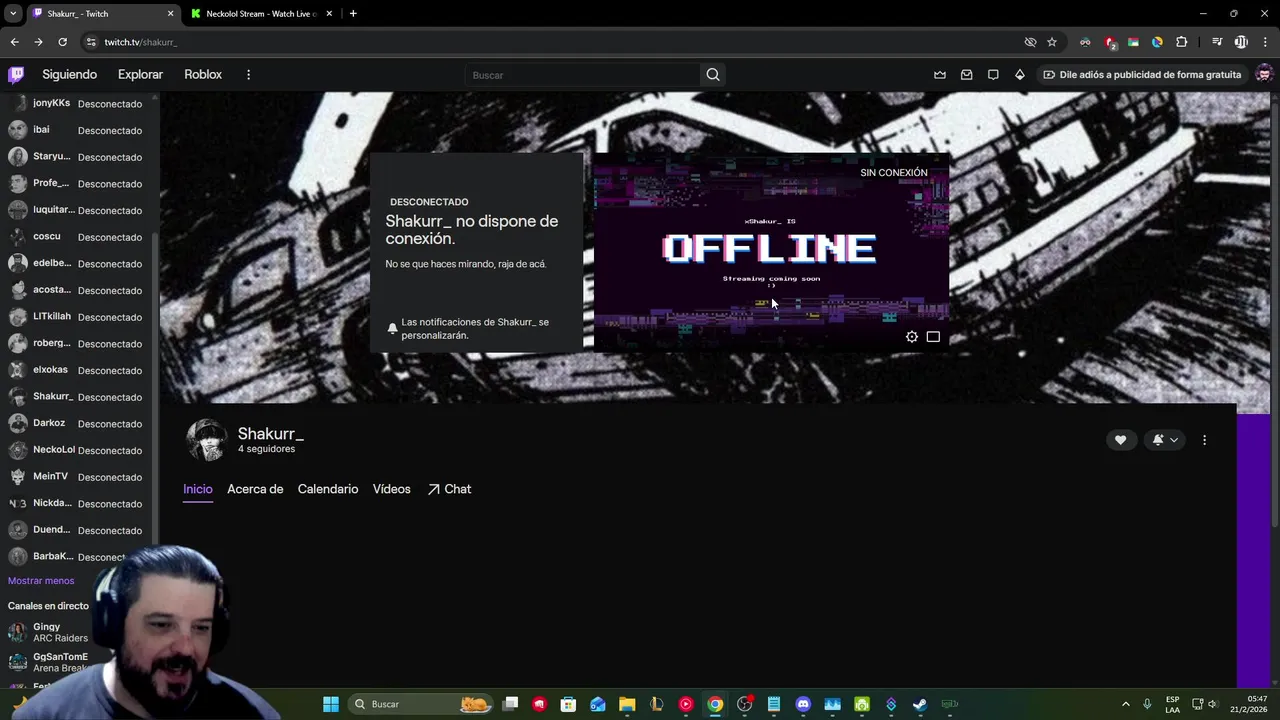
Task: Bookmark this page with the star icon
Action: click(1052, 42)
